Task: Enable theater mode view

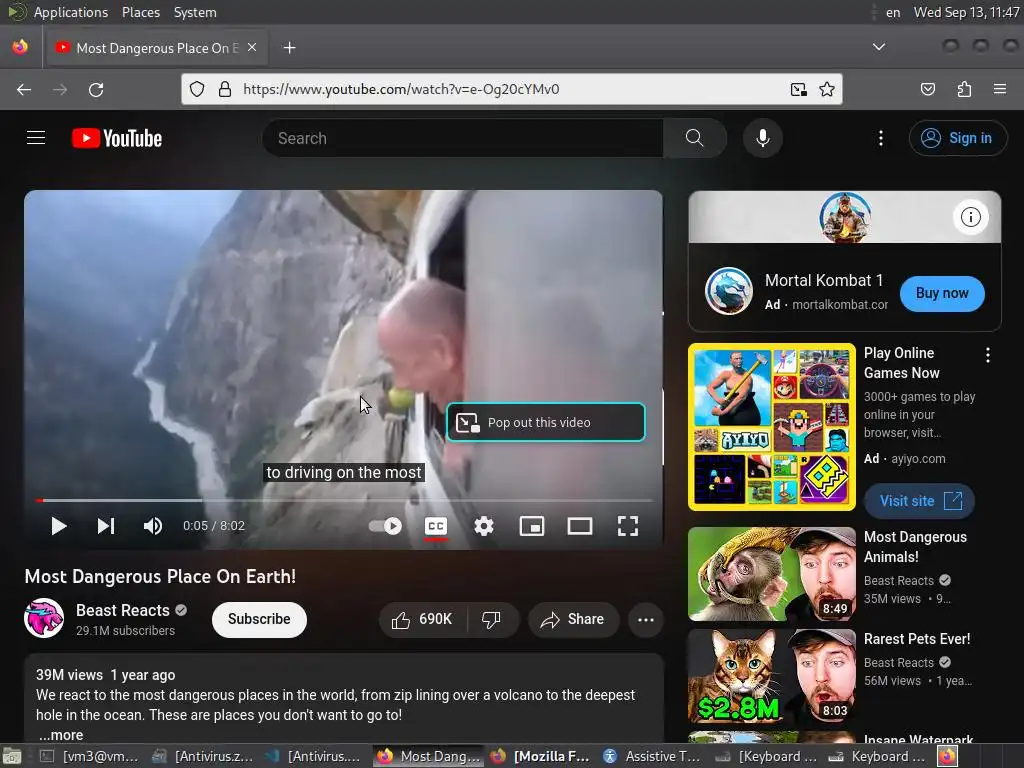Action: click(x=579, y=526)
